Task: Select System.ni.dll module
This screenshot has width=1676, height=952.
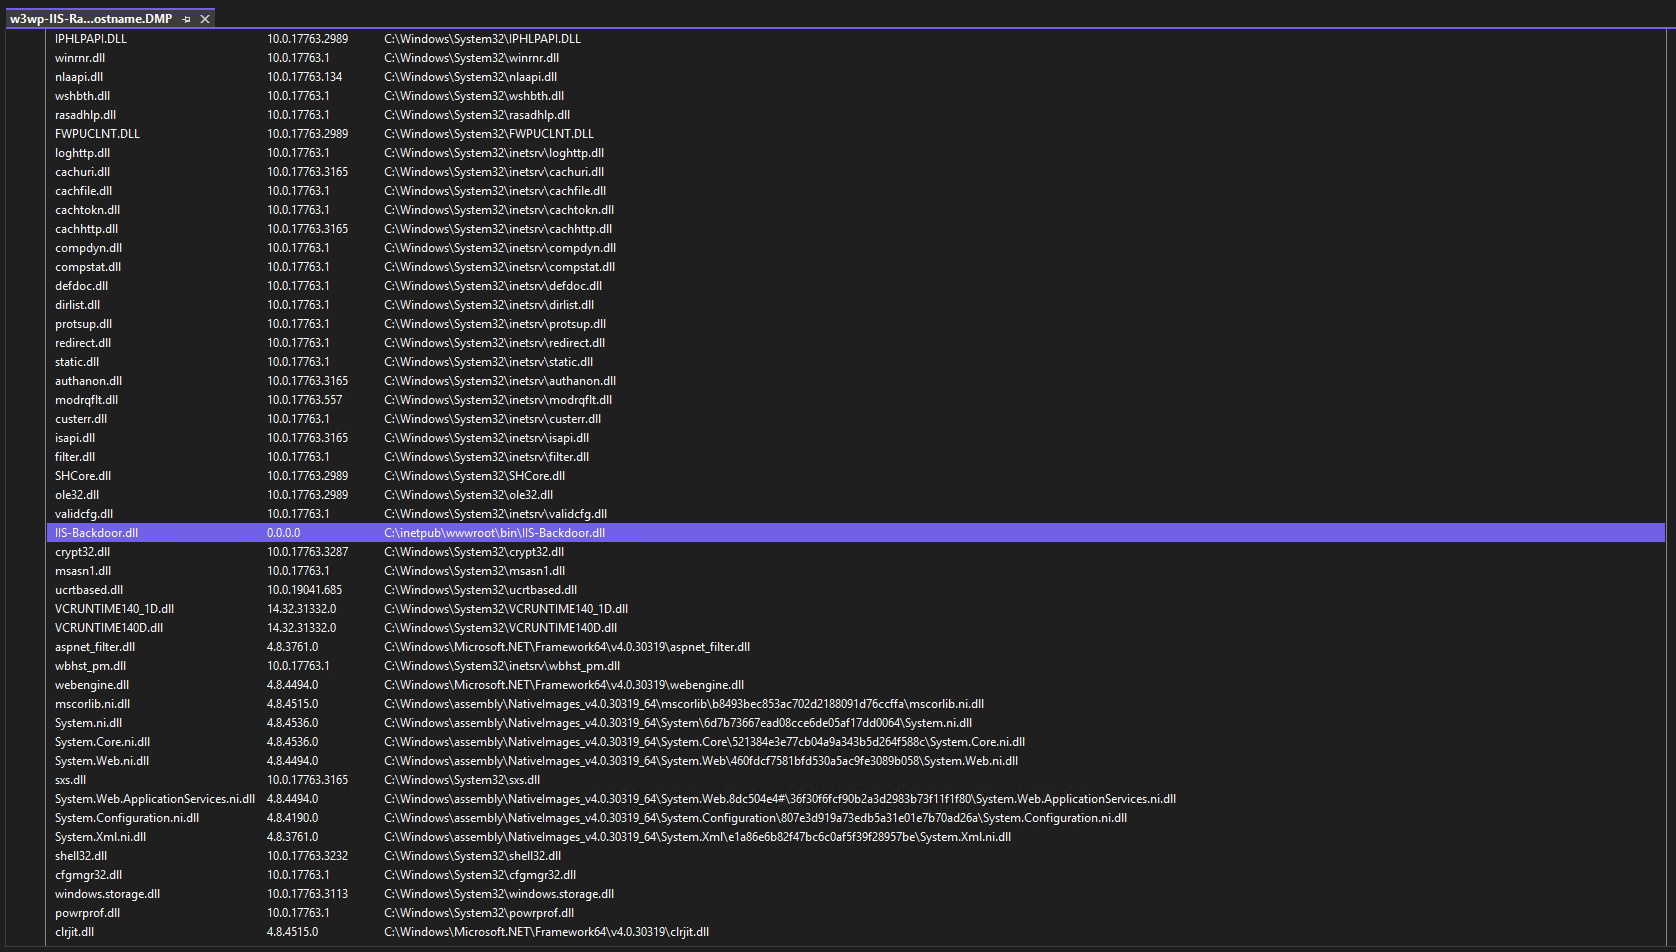Action: pyautogui.click(x=88, y=723)
